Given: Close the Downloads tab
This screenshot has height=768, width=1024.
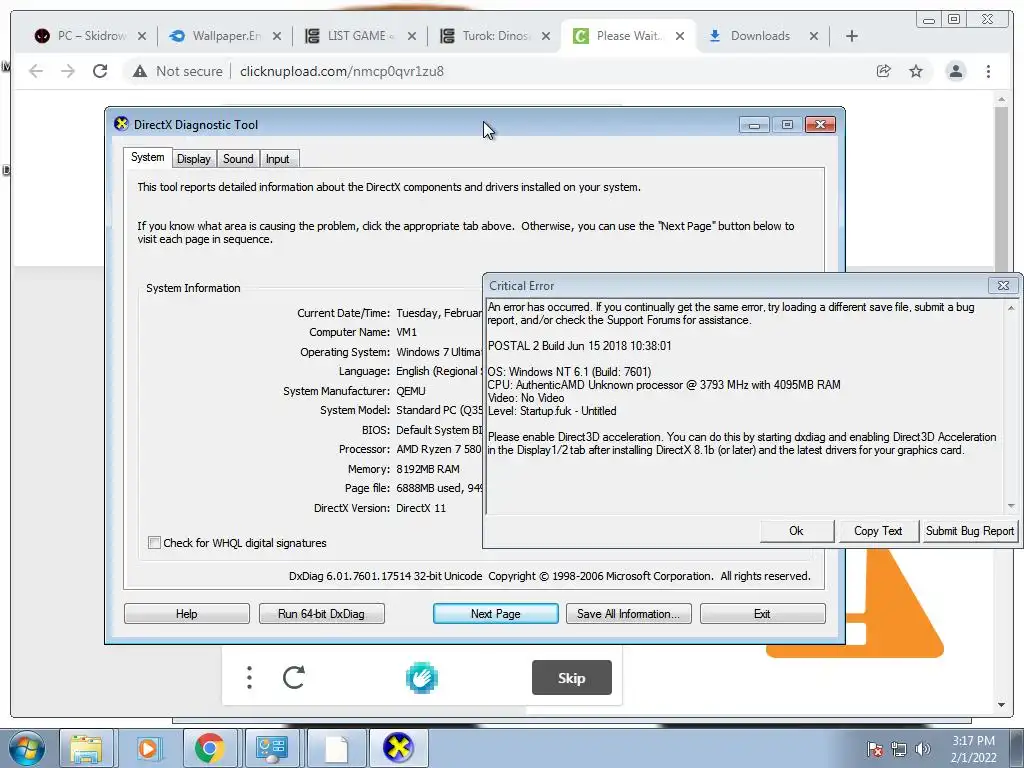Looking at the screenshot, I should pyautogui.click(x=814, y=36).
